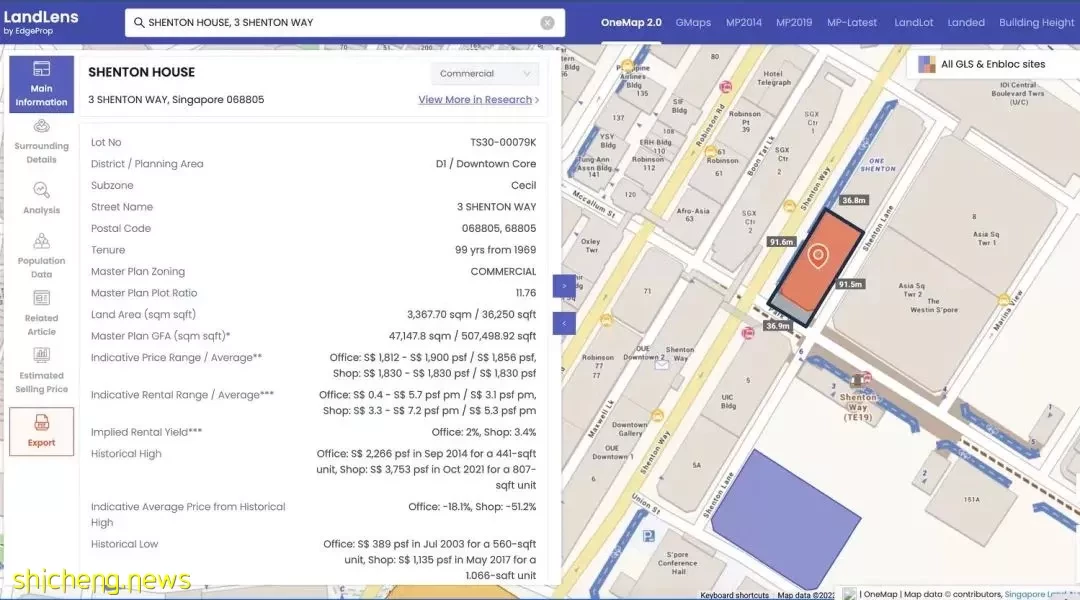Click the yellow marker near Westin S'pore

click(1004, 300)
